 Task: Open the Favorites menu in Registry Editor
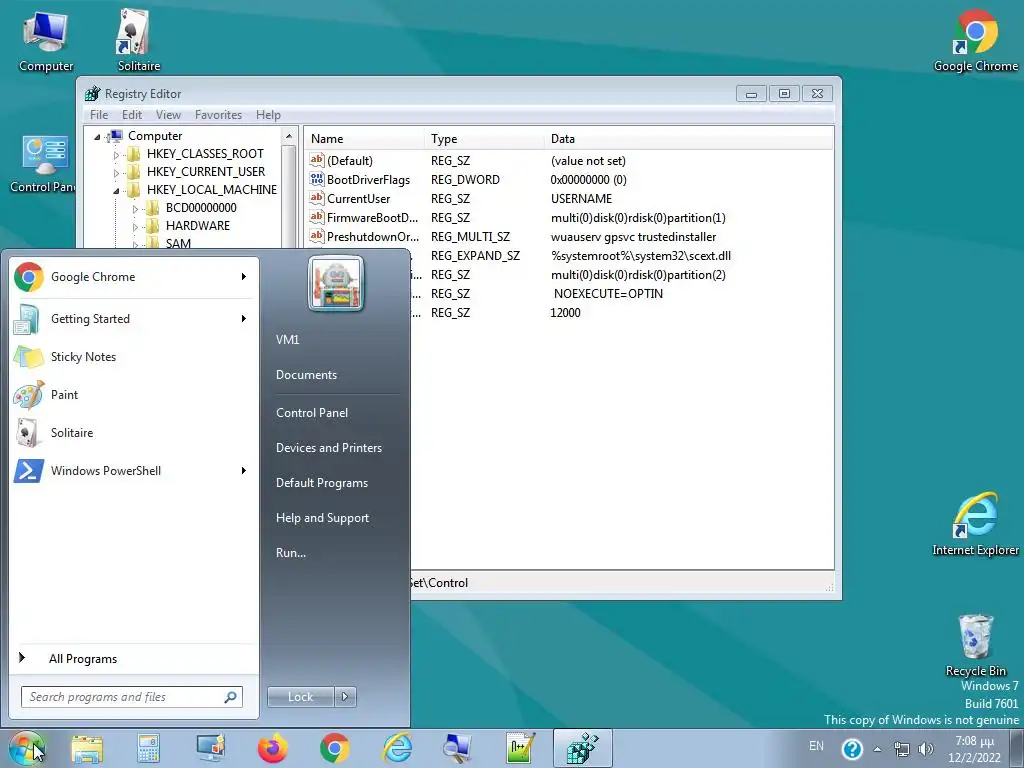[x=218, y=115]
